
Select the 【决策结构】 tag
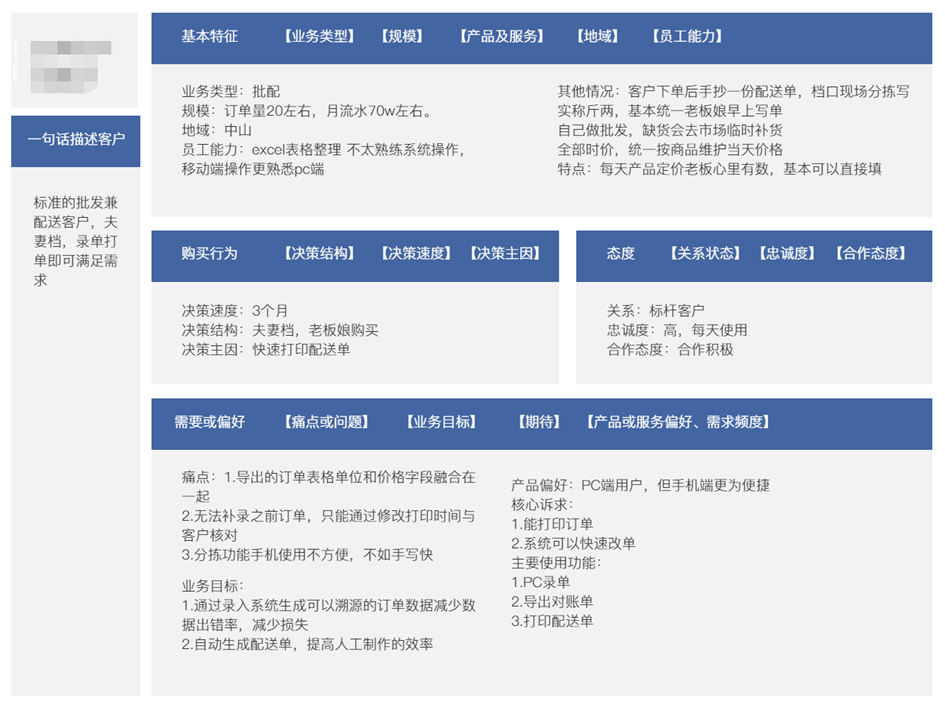319,253
